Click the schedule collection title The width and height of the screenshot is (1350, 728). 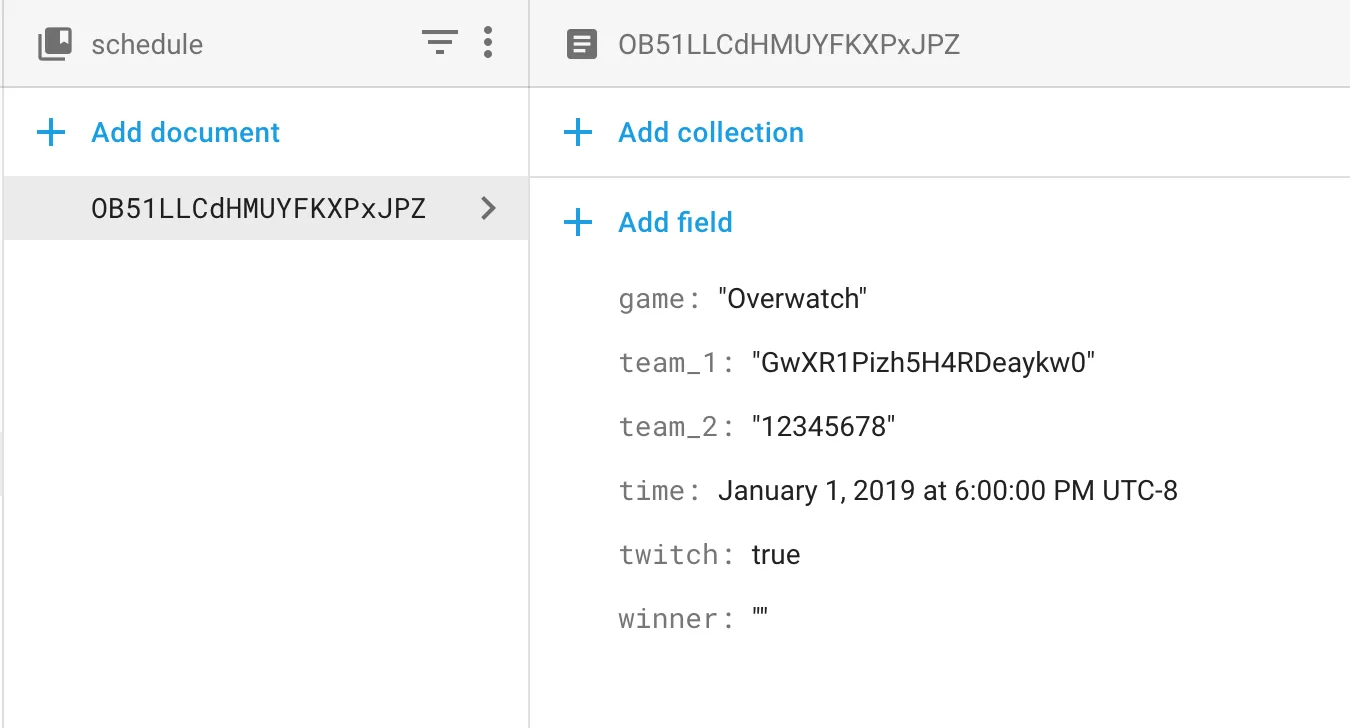147,44
